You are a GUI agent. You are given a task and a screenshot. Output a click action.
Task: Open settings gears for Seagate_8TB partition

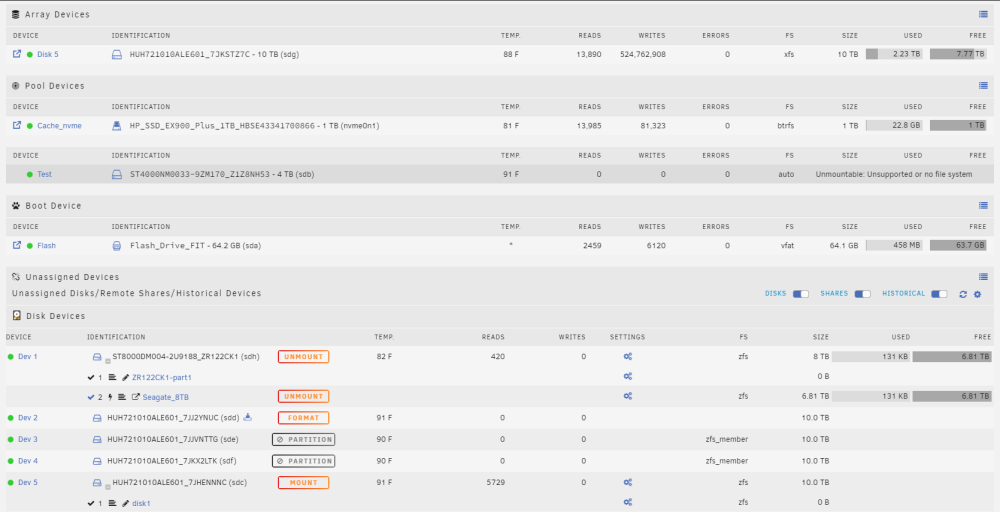click(628, 397)
